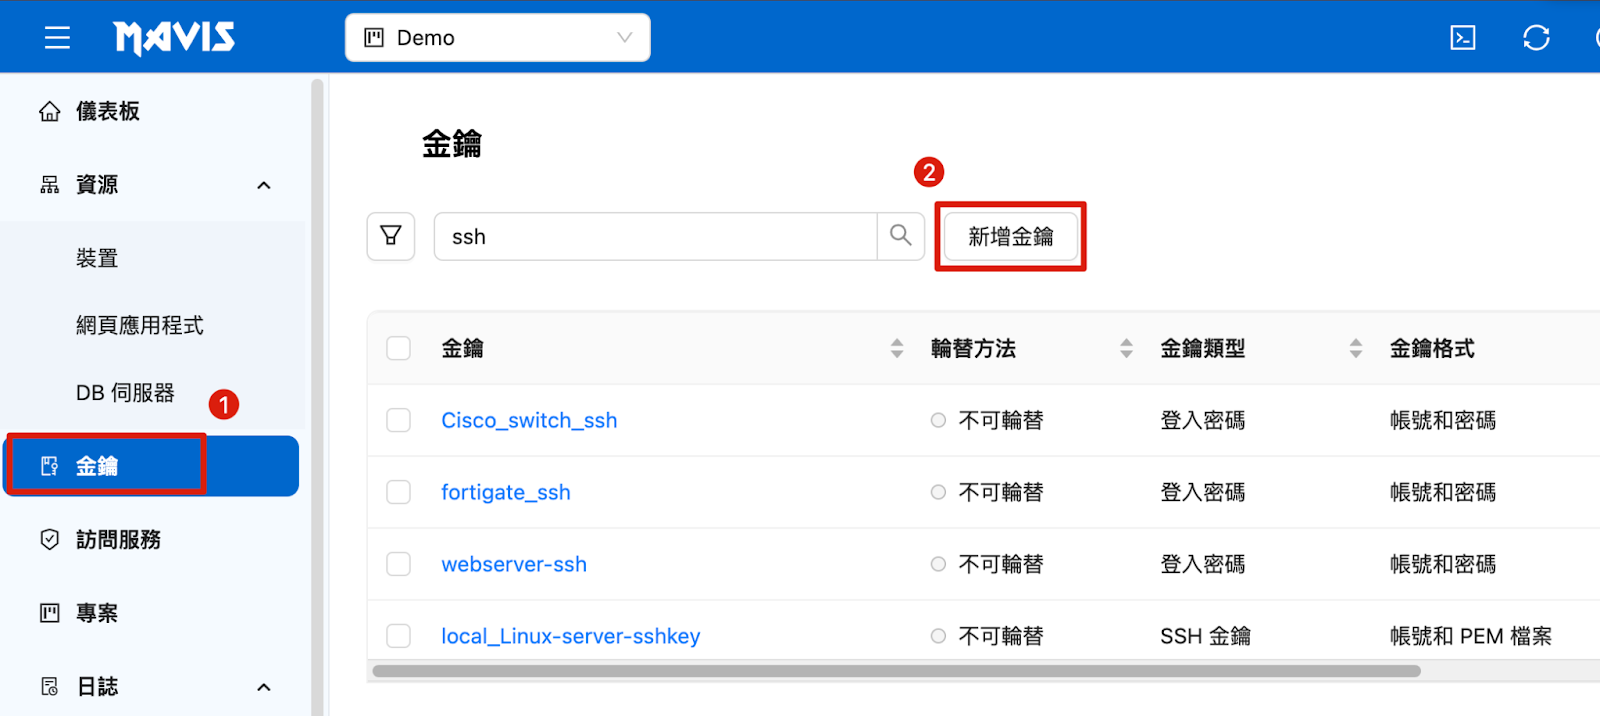This screenshot has width=1600, height=716.
Task: Open 訪問服務 in sidebar
Action: tap(118, 540)
